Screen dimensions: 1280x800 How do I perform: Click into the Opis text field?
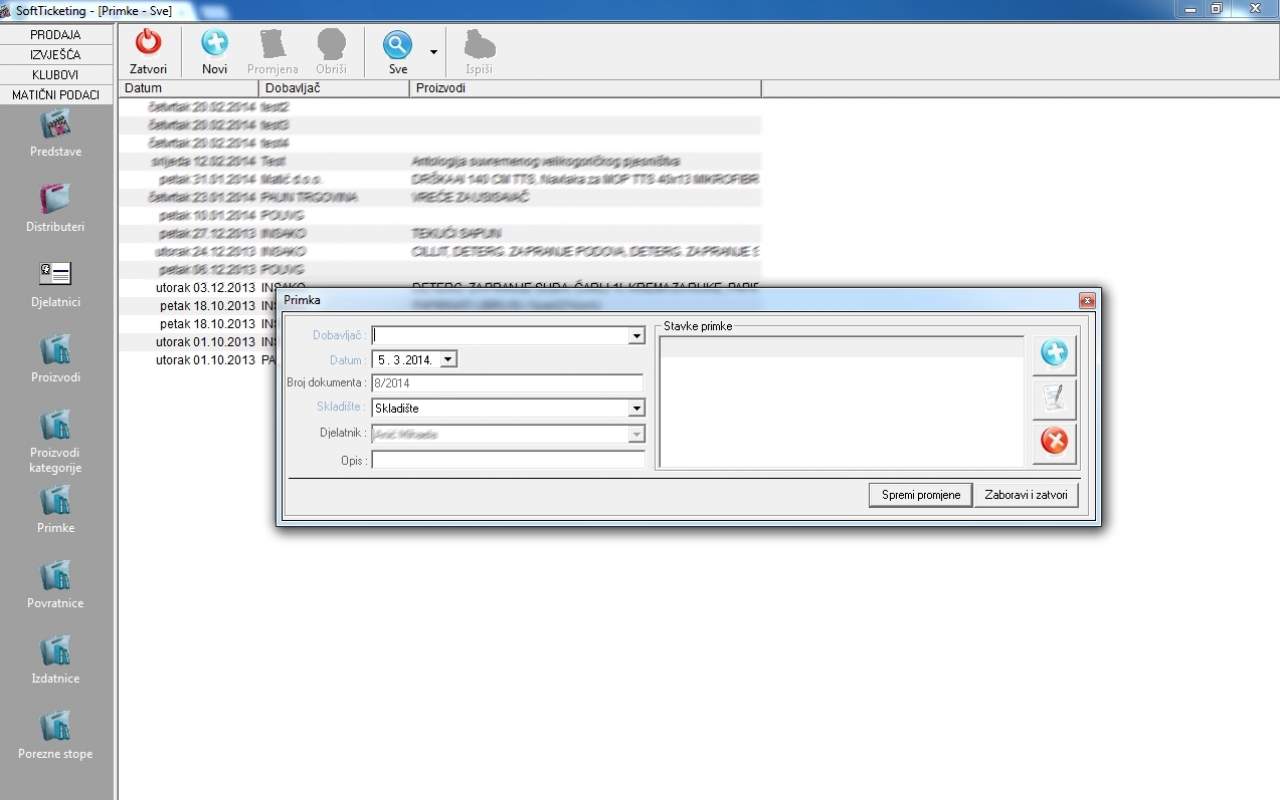[x=508, y=461]
